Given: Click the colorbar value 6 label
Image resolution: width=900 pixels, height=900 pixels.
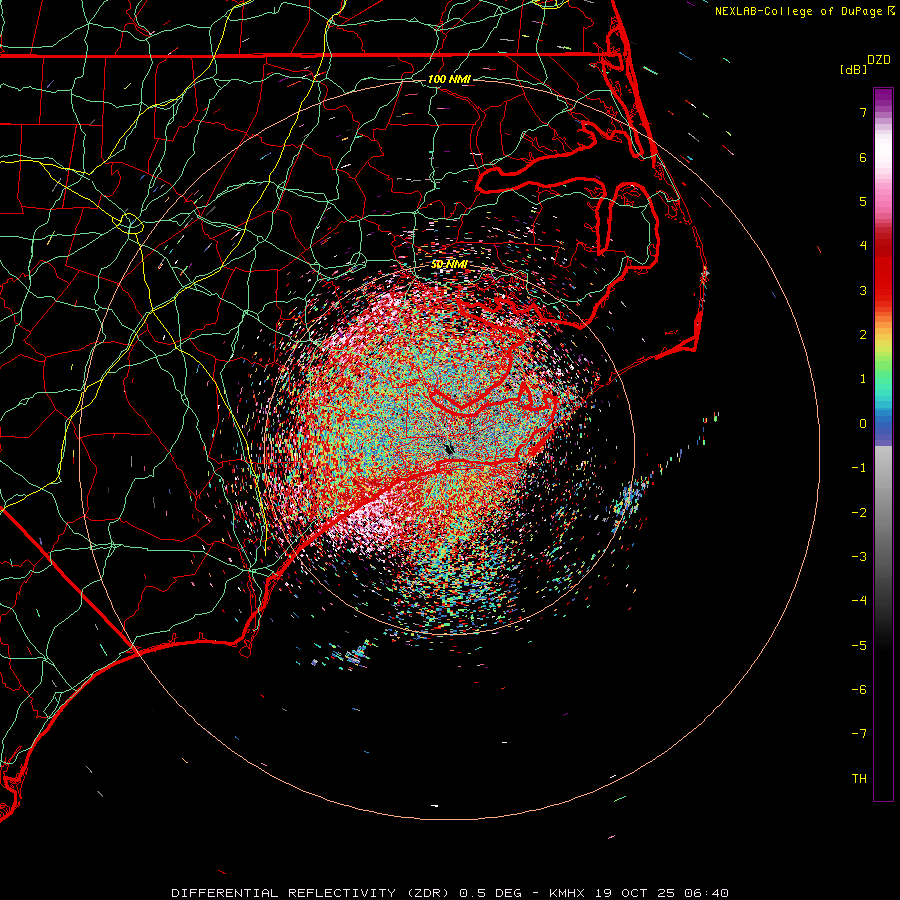Looking at the screenshot, I should click(863, 157).
